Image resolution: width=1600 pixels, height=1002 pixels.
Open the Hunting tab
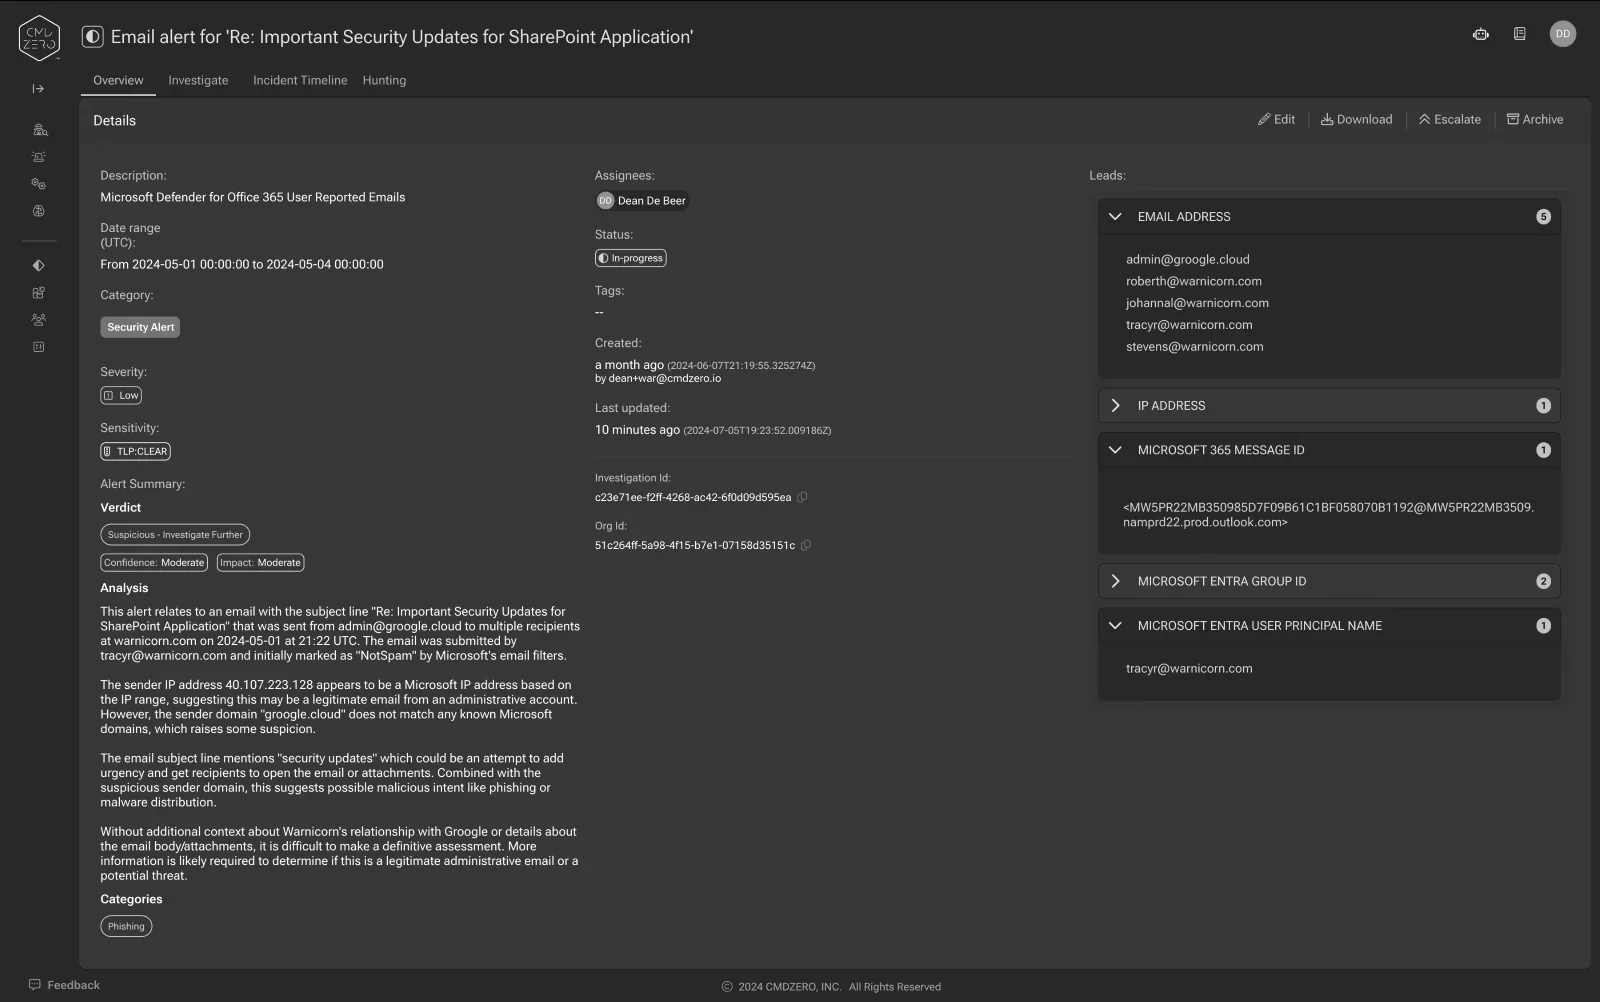pyautogui.click(x=384, y=80)
